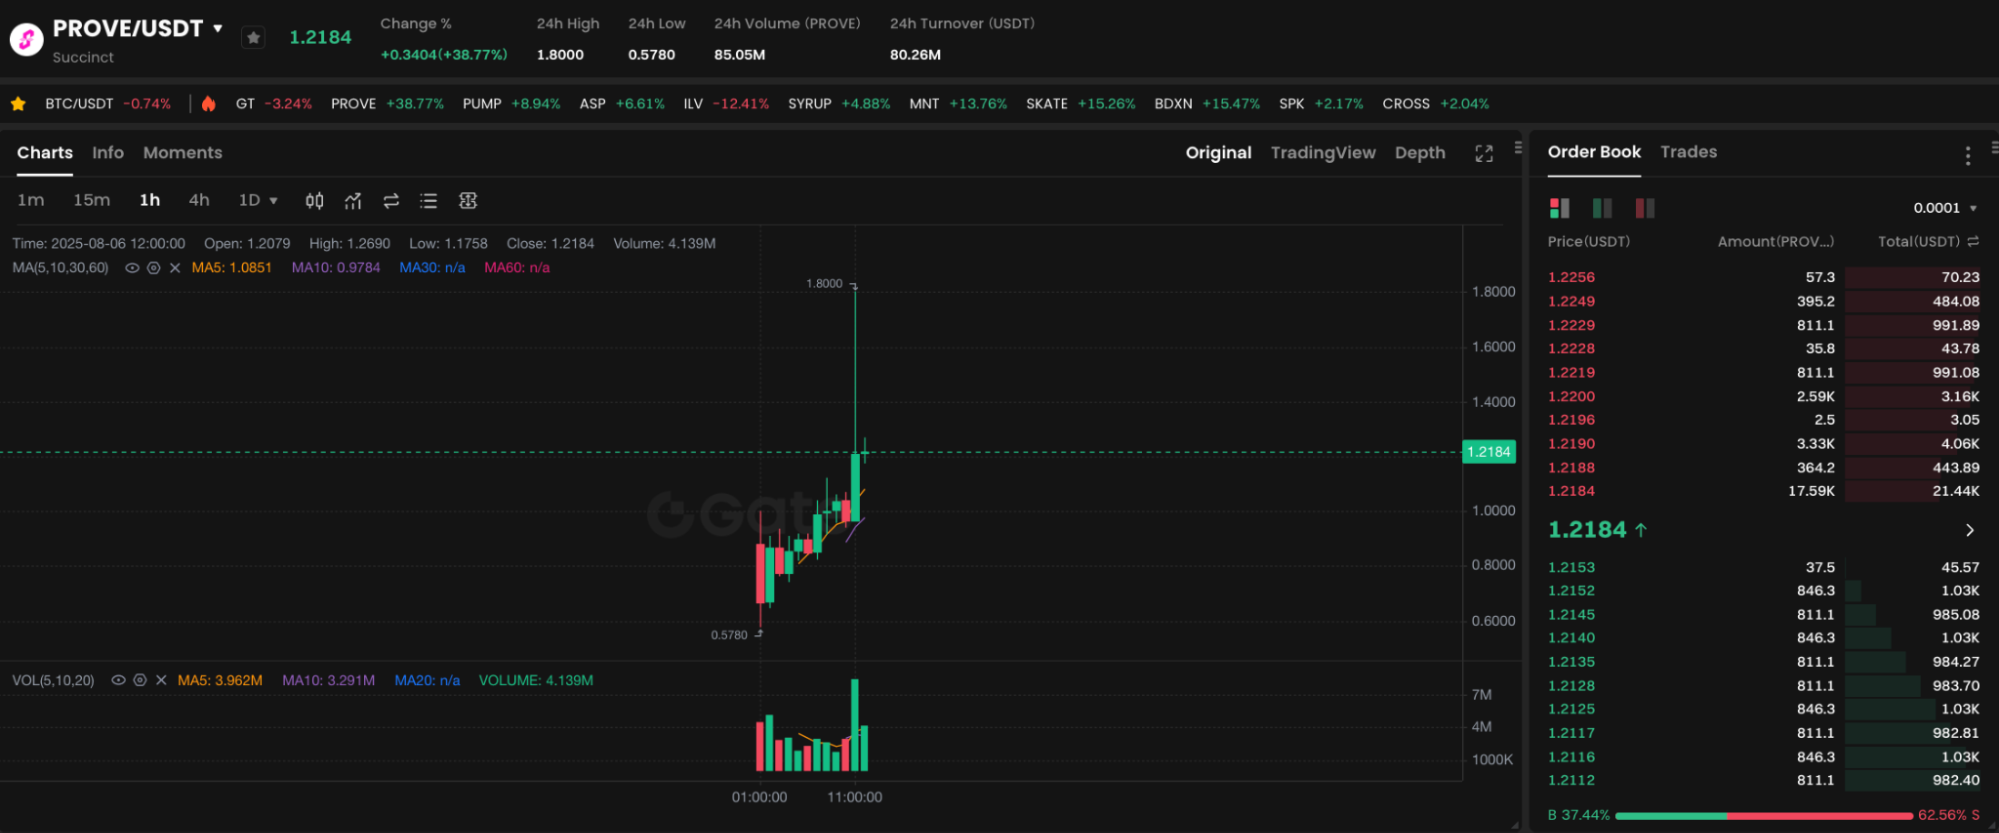Open candlestick chart type selector
Screen dimensions: 1999x833
point(314,201)
